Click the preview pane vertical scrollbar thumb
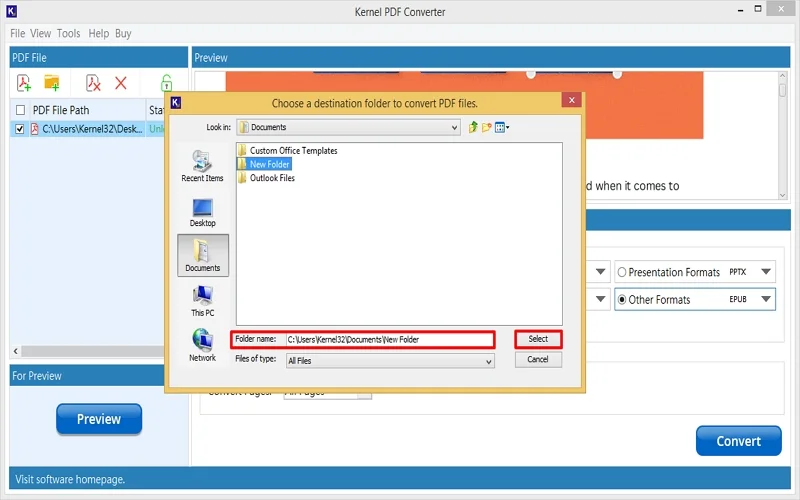 coord(782,90)
